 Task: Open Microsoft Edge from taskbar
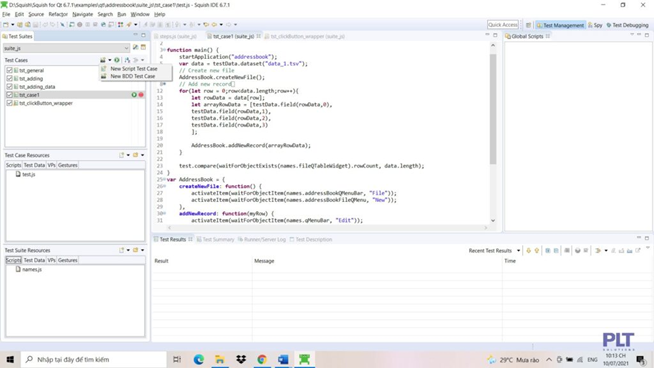click(199, 359)
